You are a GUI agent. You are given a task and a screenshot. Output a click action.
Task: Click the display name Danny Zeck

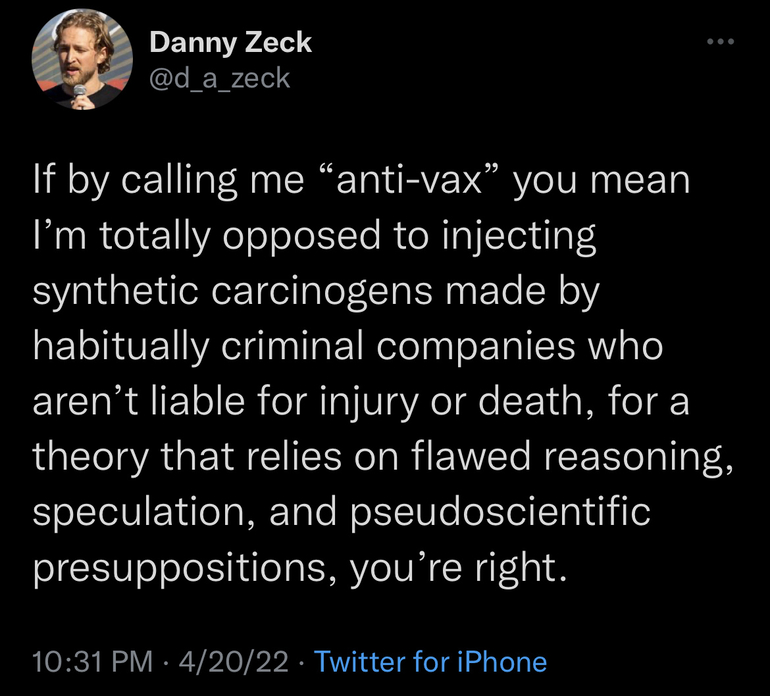(230, 43)
